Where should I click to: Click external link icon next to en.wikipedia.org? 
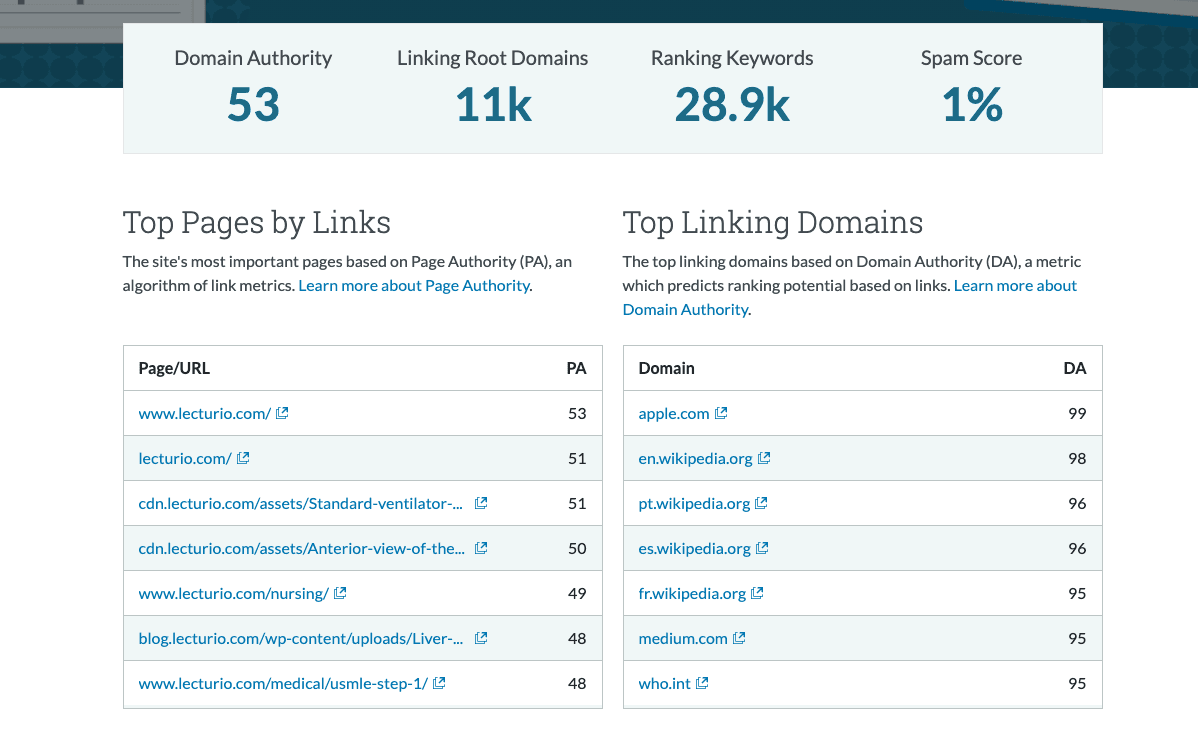[x=763, y=458]
